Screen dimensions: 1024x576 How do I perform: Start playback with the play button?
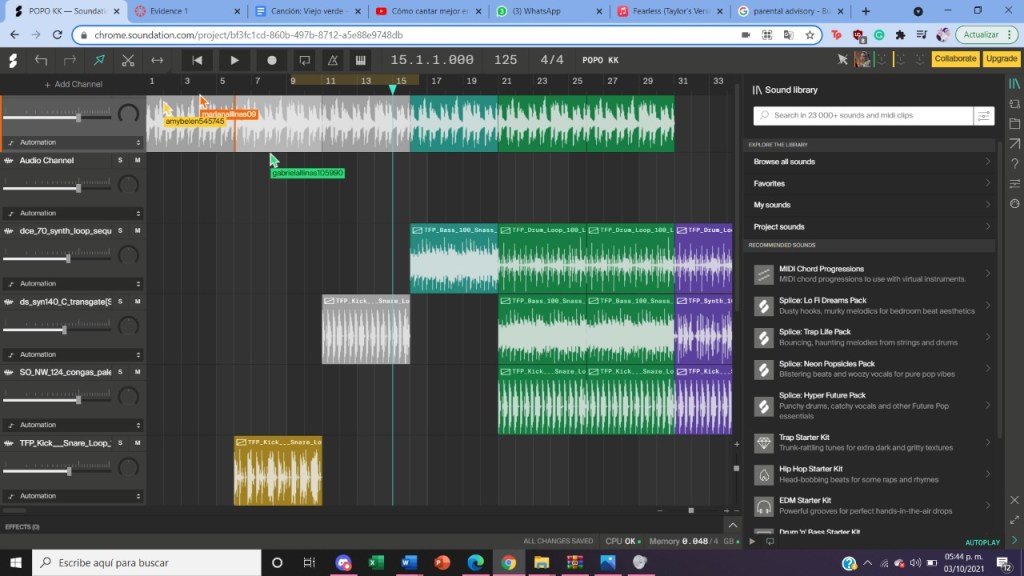point(234,60)
